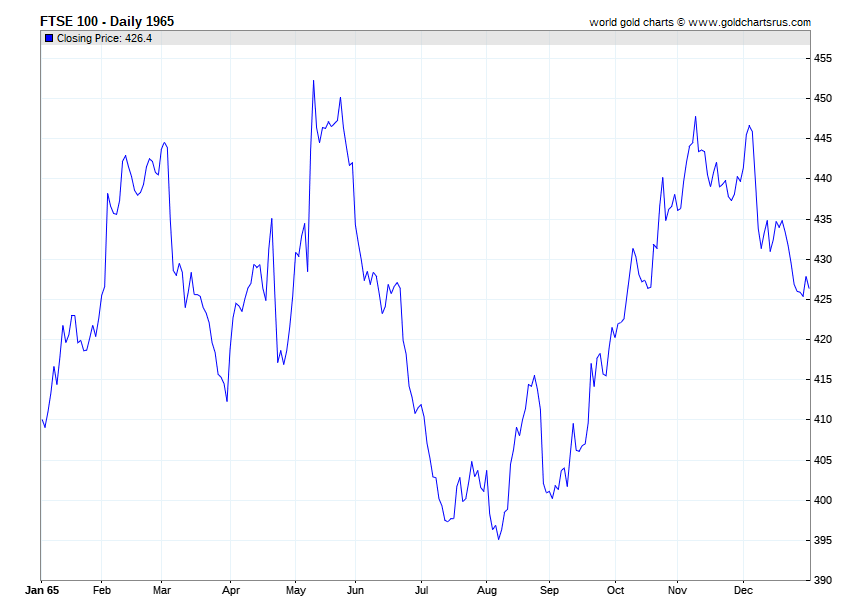The height and width of the screenshot is (616, 850).
Task: Click the 400 y-axis value
Action: coord(823,500)
